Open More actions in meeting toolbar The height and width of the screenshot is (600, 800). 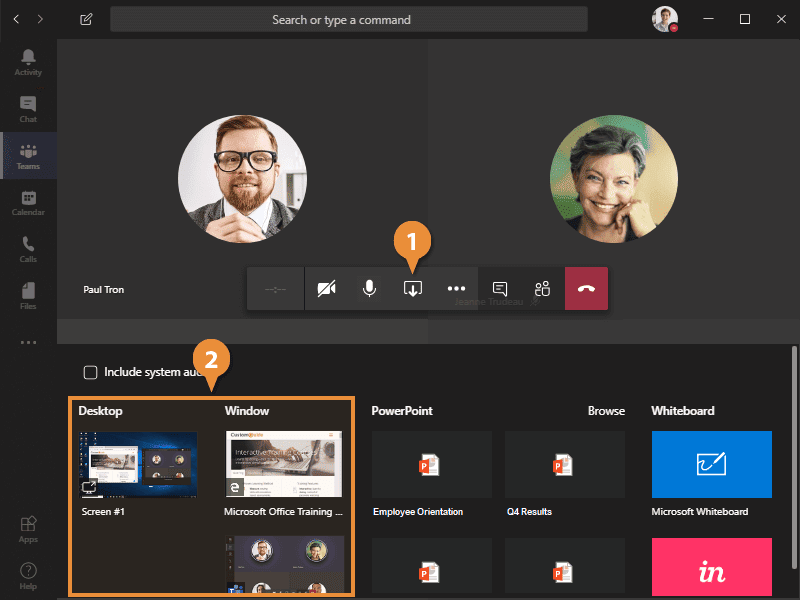(x=456, y=289)
